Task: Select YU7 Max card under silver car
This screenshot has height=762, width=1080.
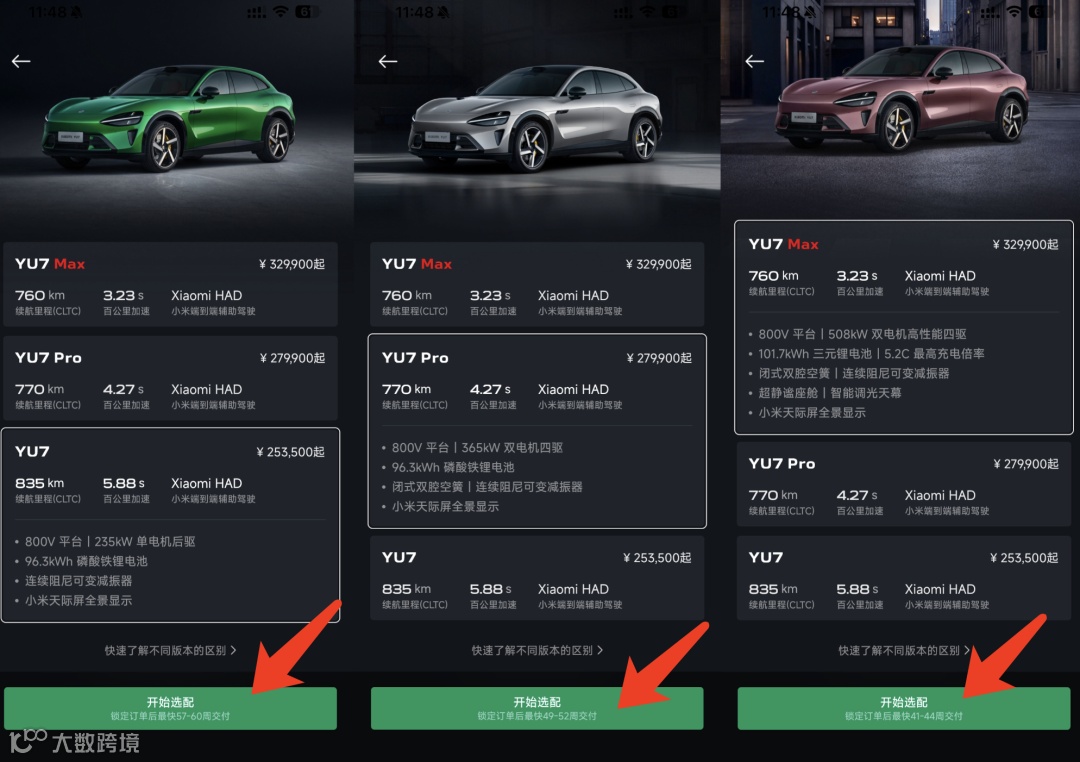Action: coord(537,284)
